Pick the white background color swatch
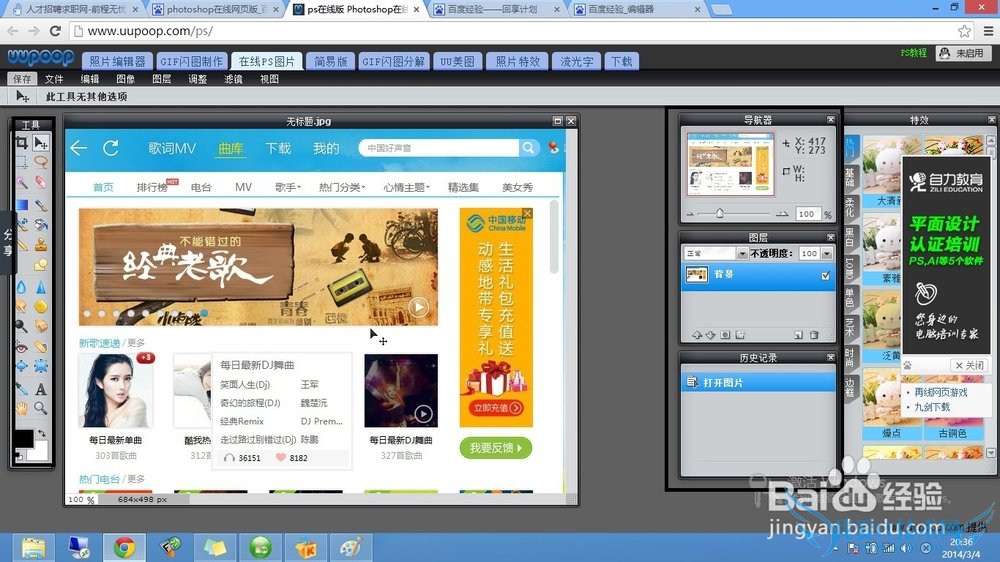 point(39,452)
